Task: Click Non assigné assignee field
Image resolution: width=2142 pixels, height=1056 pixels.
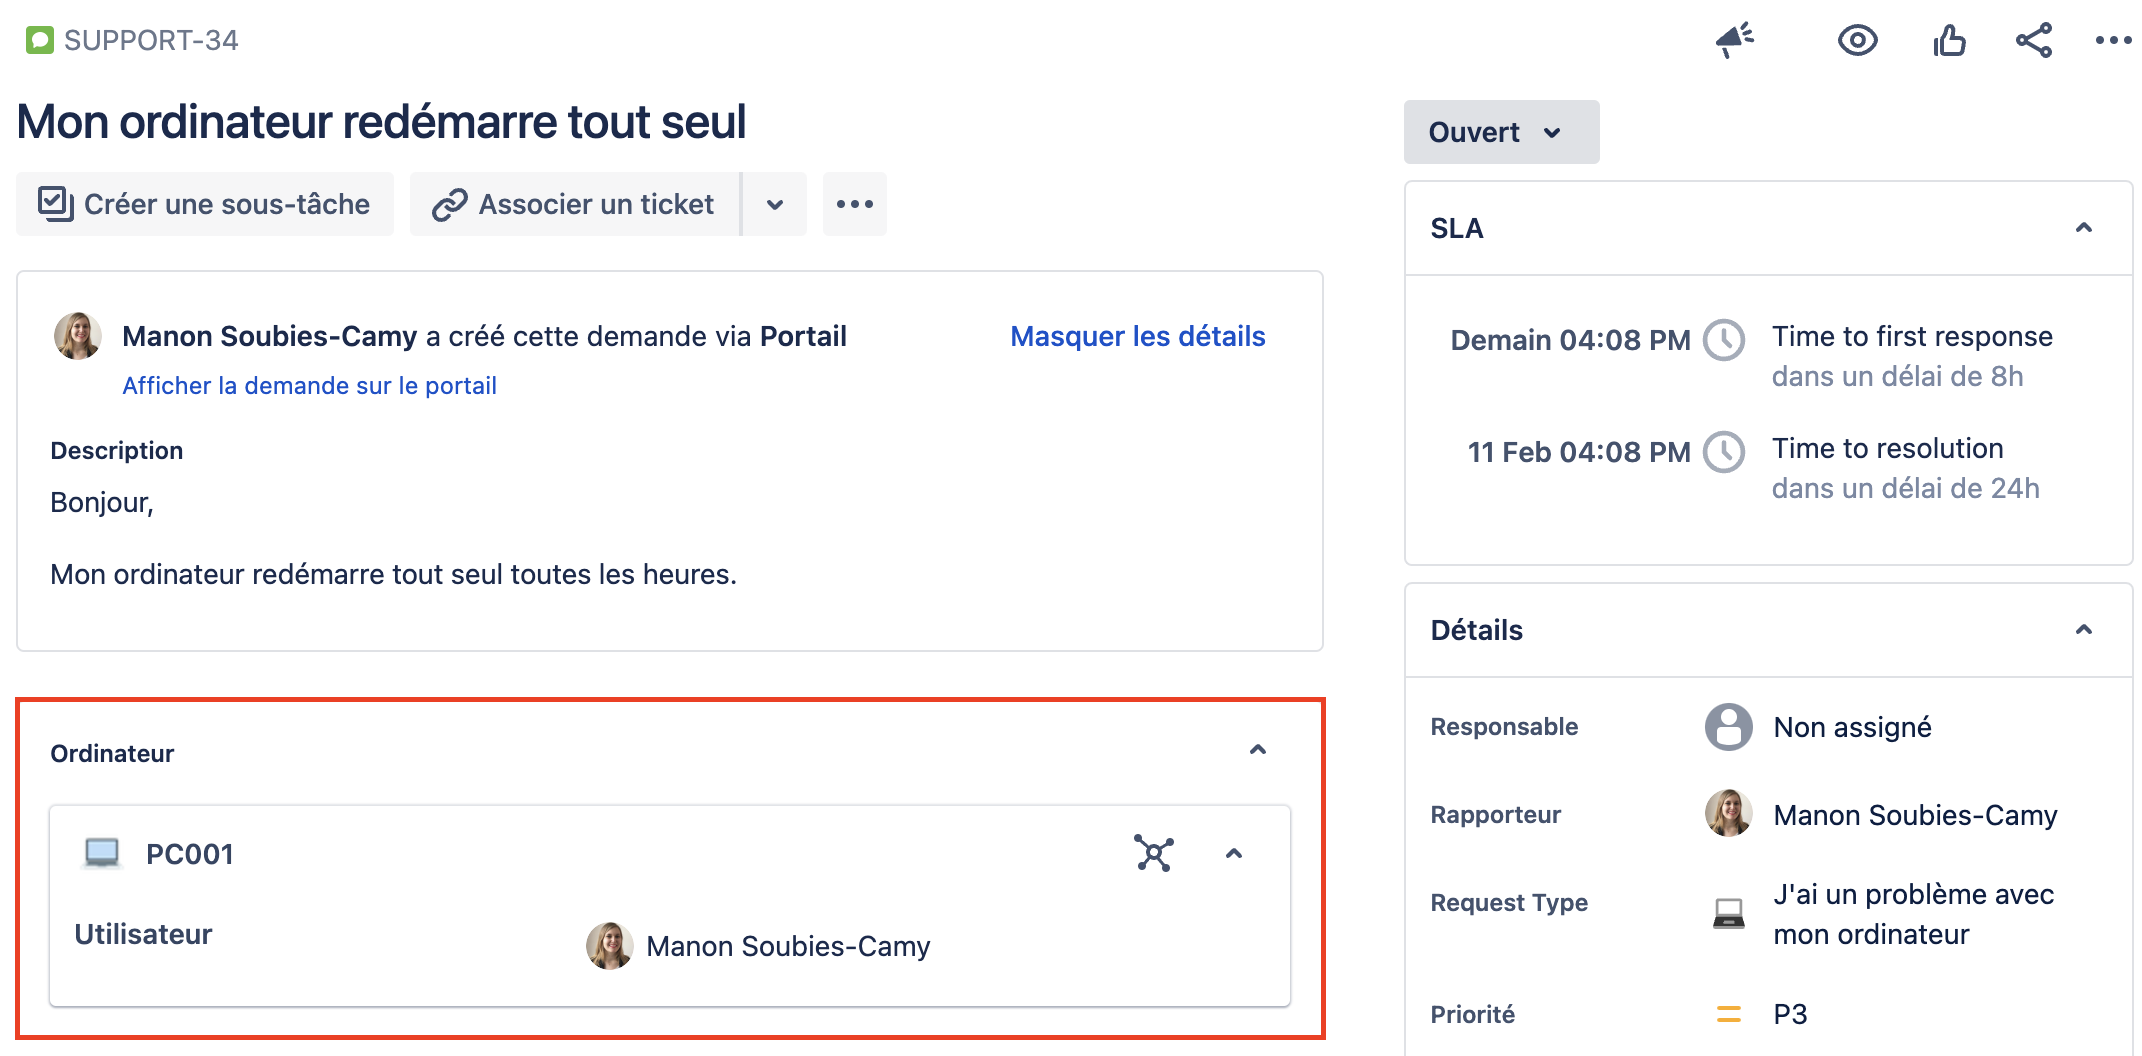Action: coord(1852,727)
